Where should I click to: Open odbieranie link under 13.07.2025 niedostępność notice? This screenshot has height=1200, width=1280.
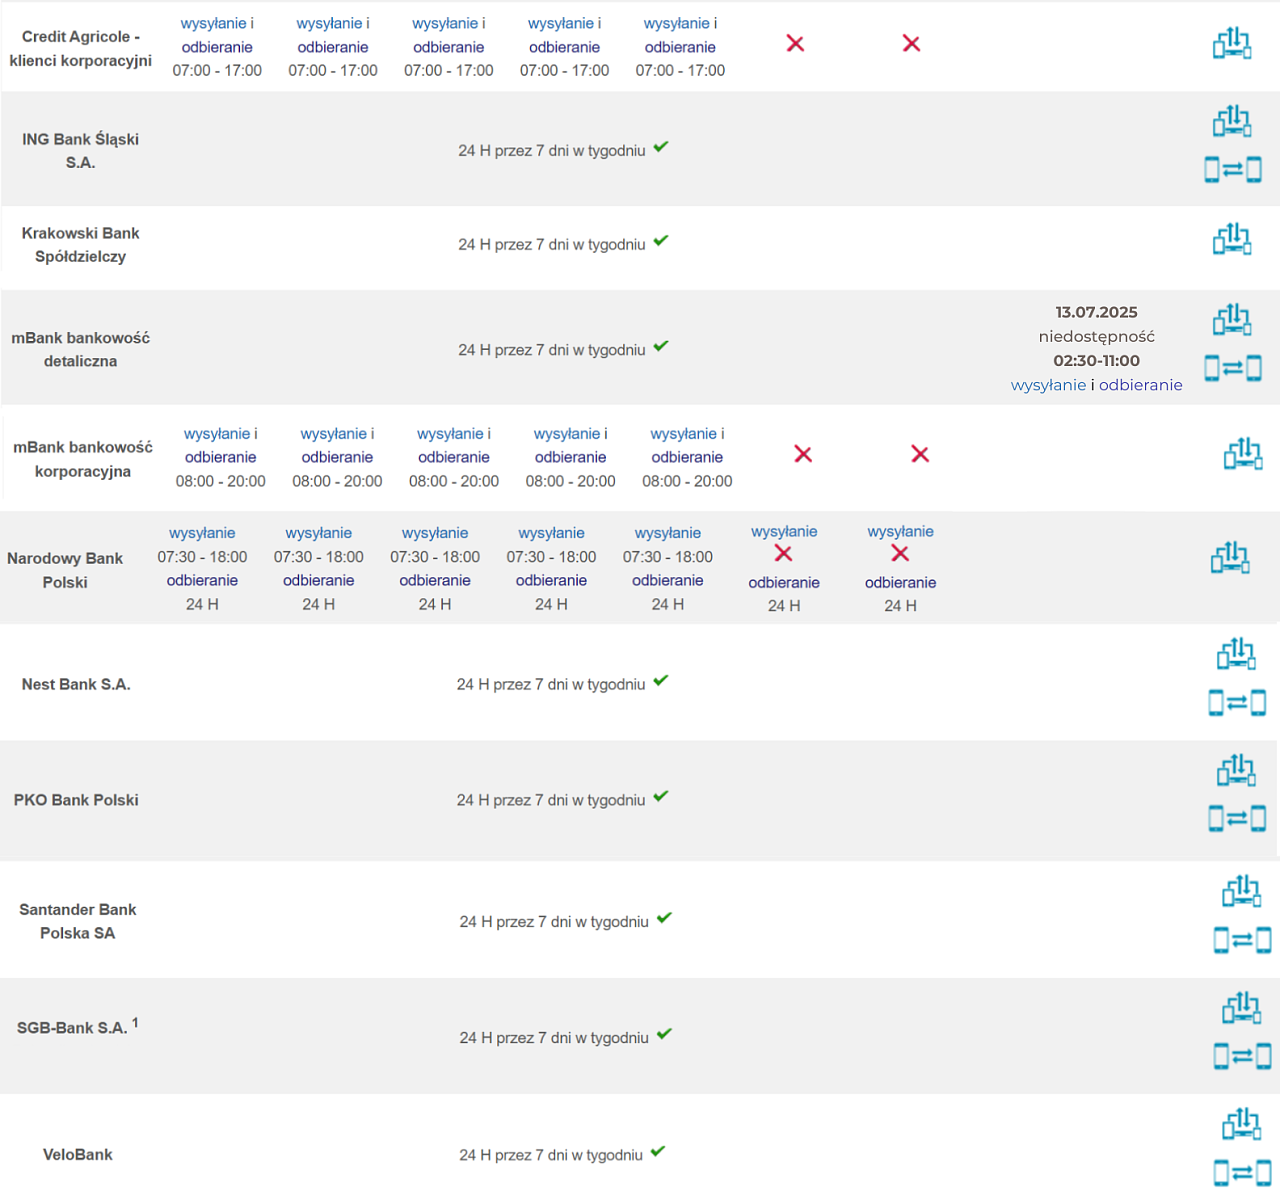1140,385
